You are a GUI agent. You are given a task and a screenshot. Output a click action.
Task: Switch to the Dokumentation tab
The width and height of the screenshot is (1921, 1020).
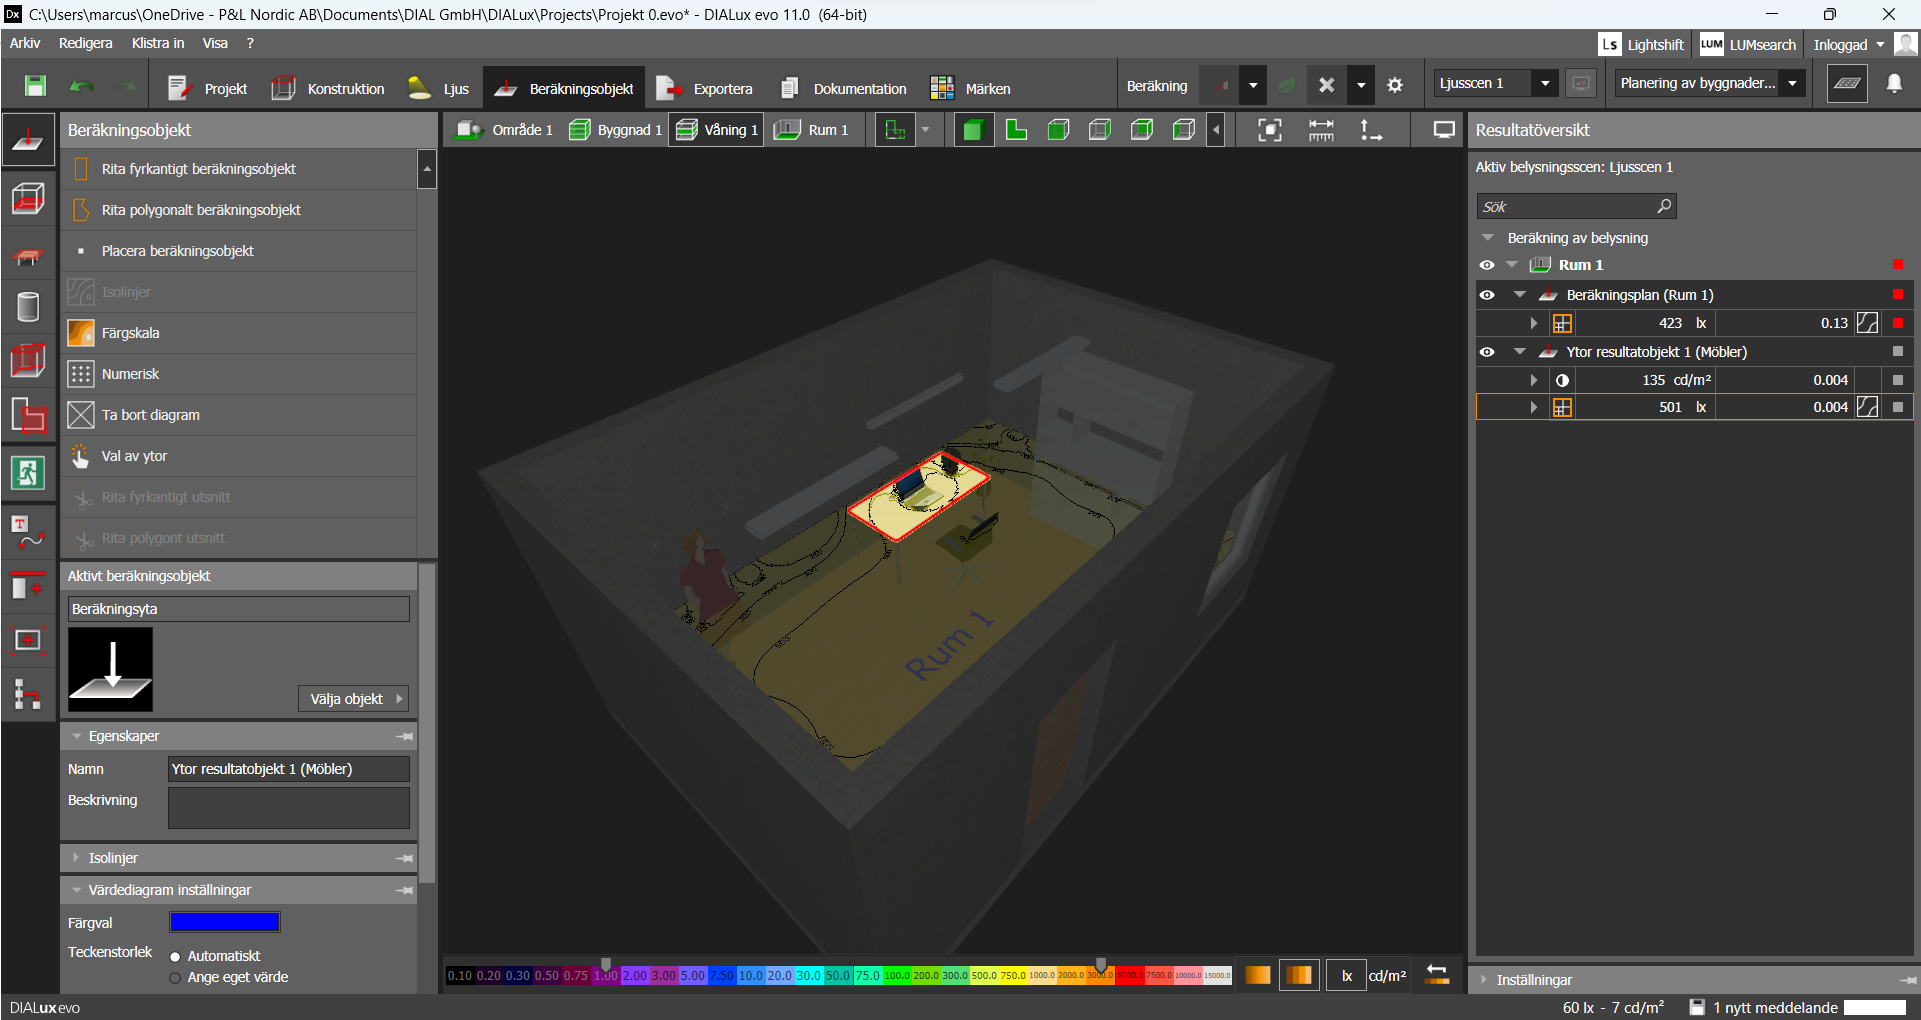click(844, 88)
